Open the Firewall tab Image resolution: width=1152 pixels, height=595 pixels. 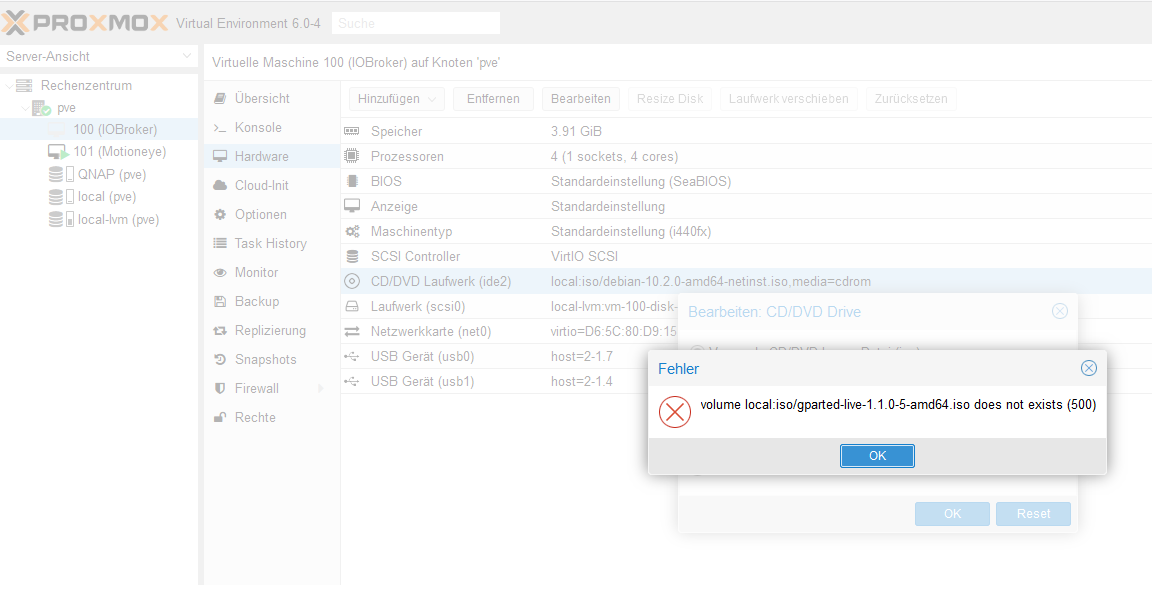click(272, 389)
